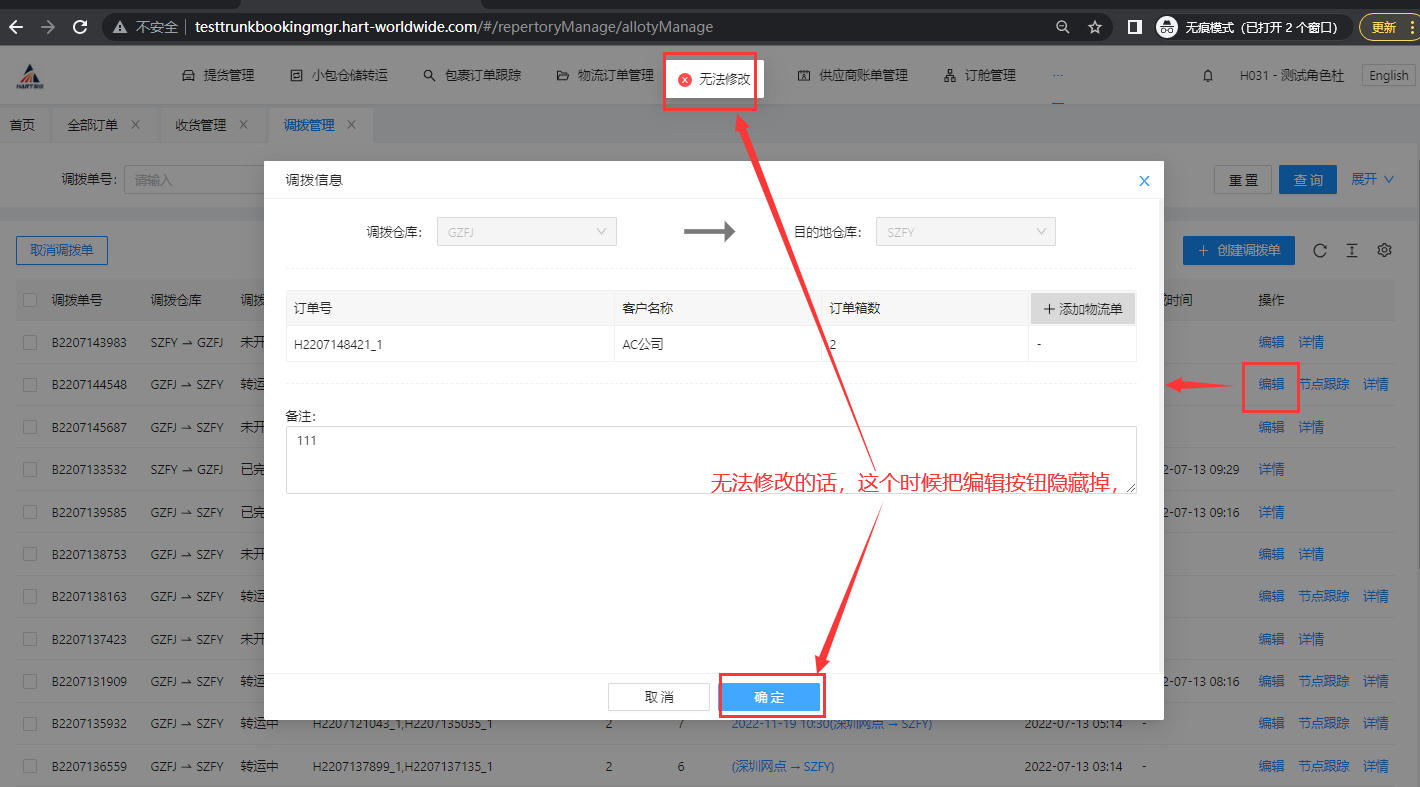Open the 调拨仓库 GZFJ dropdown
This screenshot has width=1420, height=787.
pos(526,232)
